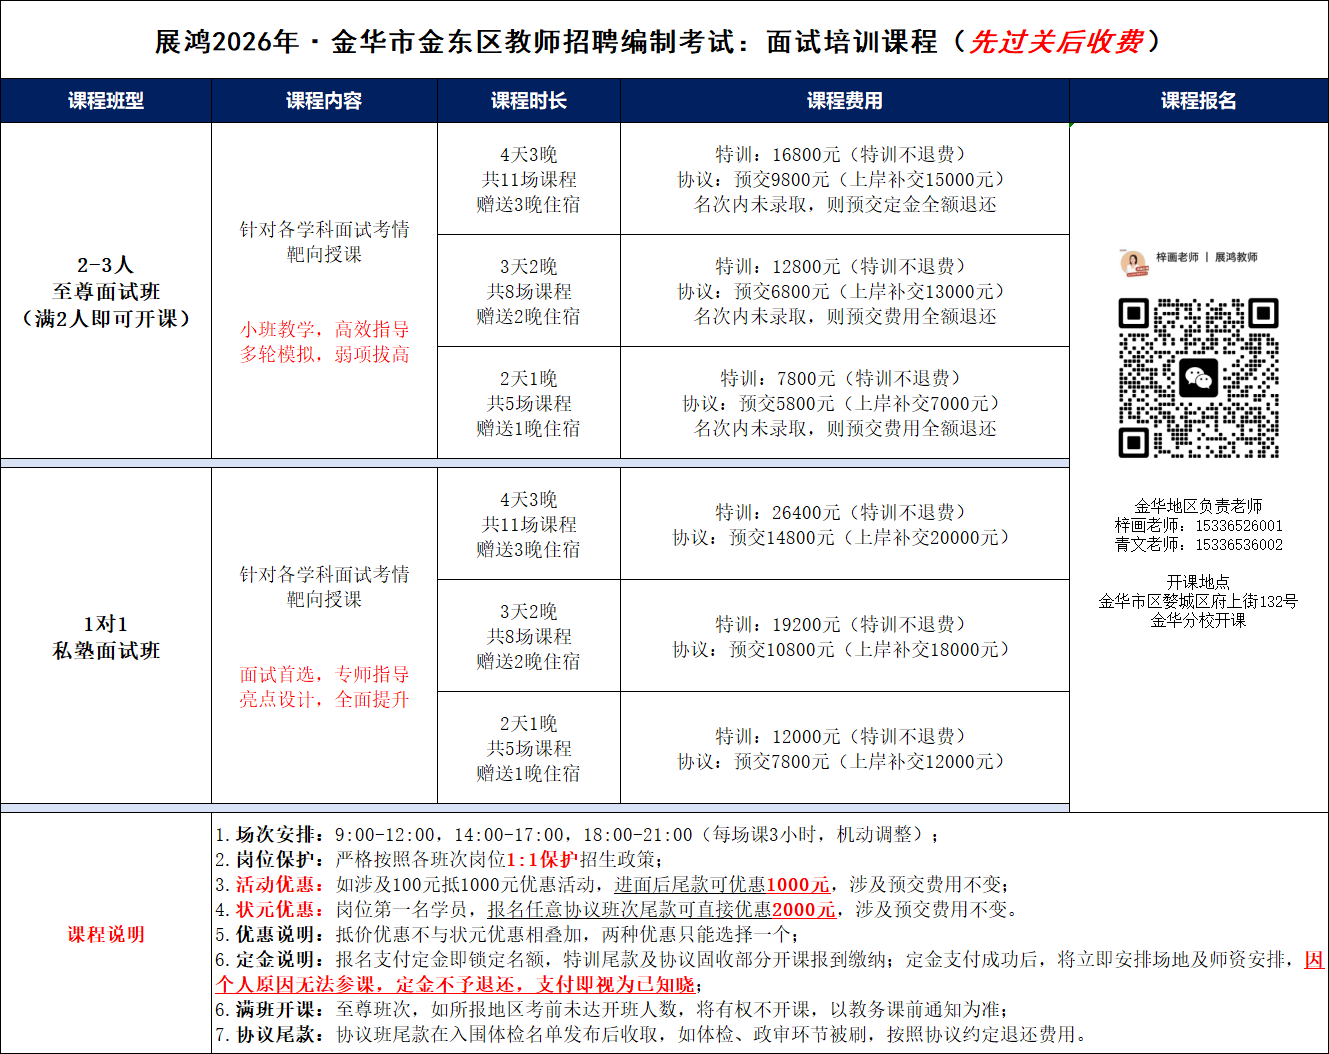Click the top-left corner square of the QR code
The width and height of the screenshot is (1329, 1054).
point(1133,314)
